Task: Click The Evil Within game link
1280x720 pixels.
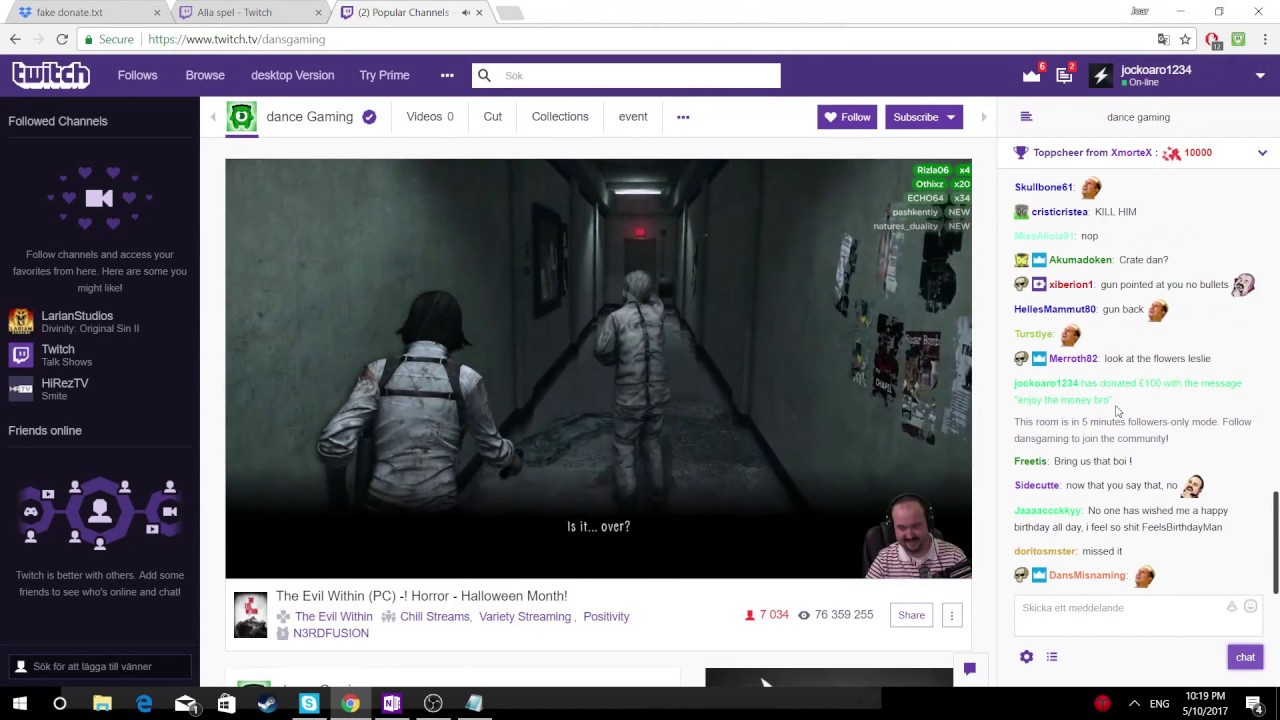Action: tap(333, 616)
